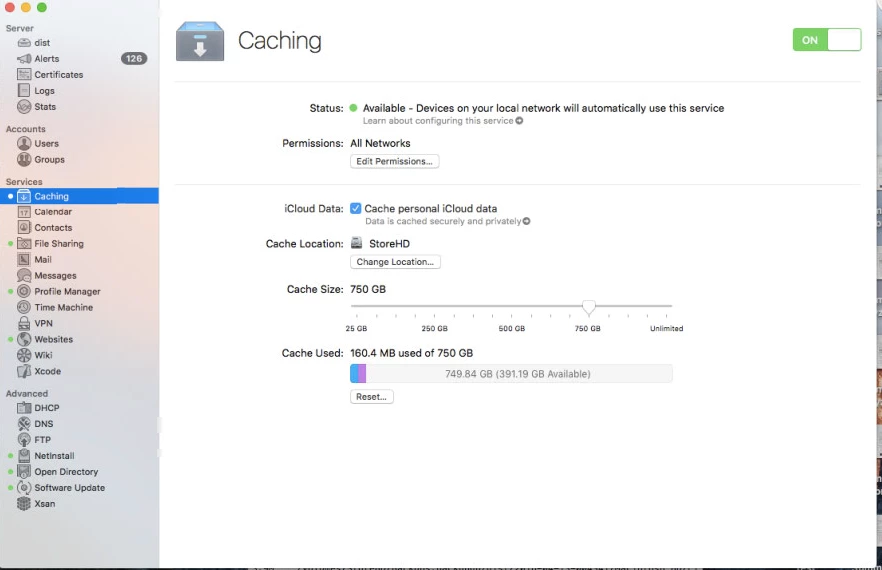Click the Server section header

pos(20,28)
